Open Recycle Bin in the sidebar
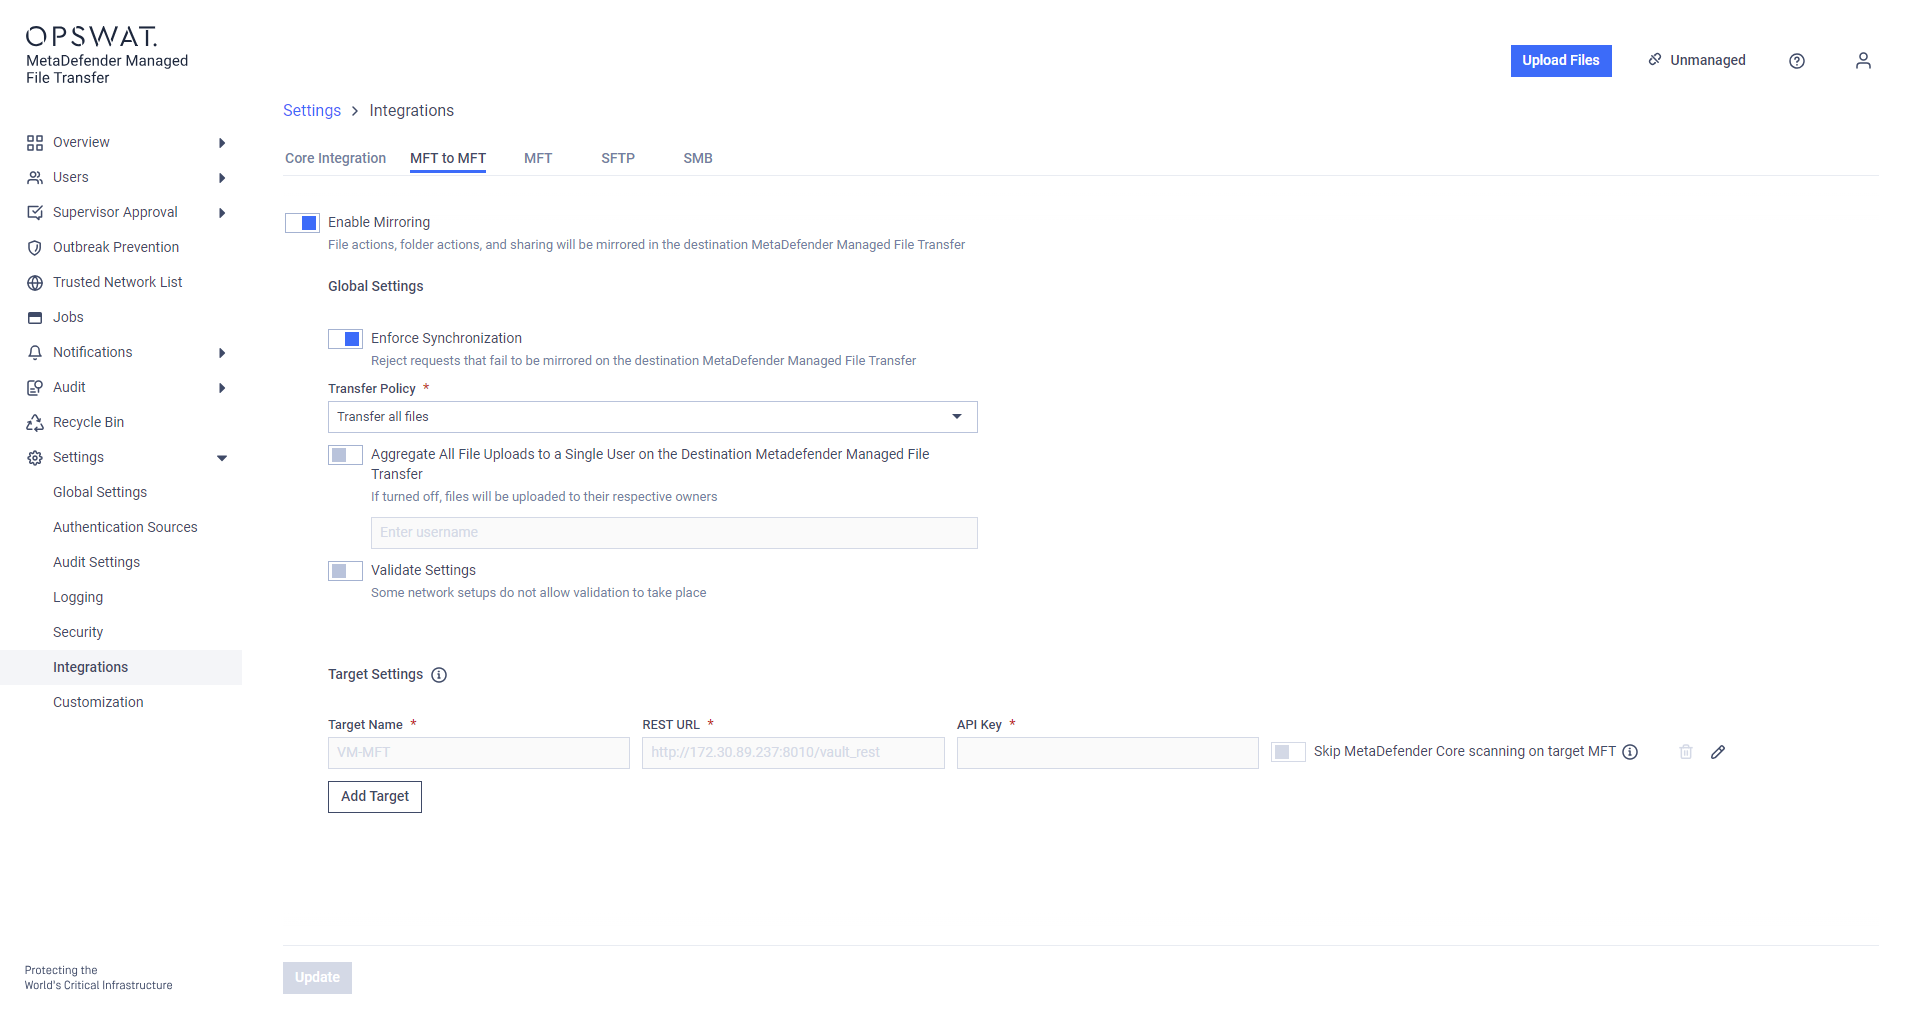Screen dimensions: 1909x1012 click(x=89, y=422)
